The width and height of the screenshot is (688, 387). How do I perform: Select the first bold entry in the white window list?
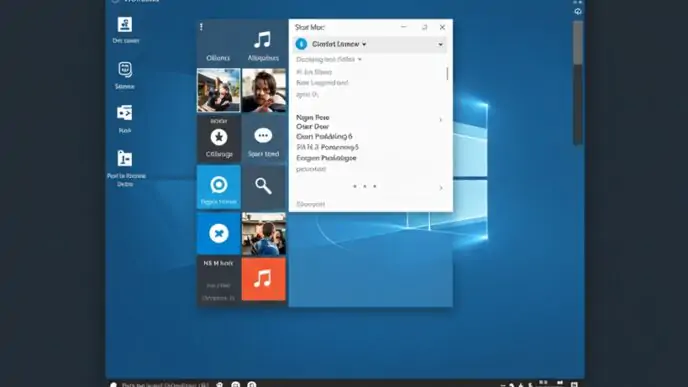click(x=313, y=117)
